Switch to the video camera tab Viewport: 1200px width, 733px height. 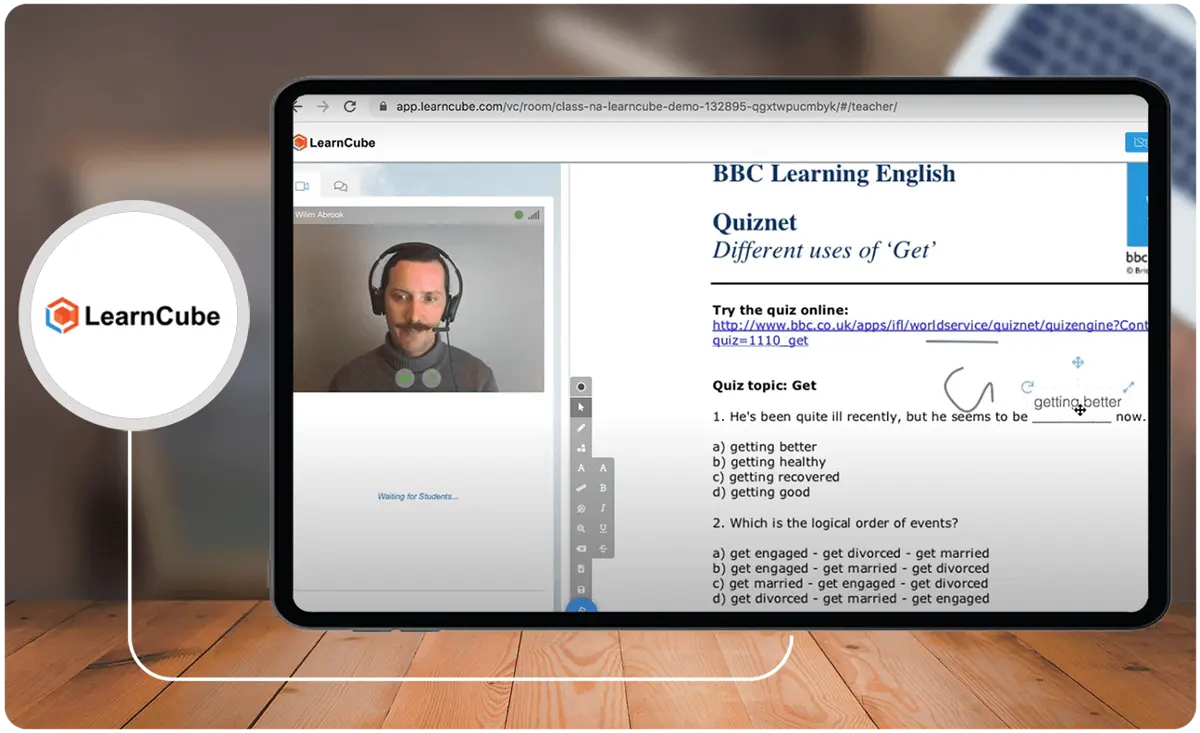tap(302, 186)
